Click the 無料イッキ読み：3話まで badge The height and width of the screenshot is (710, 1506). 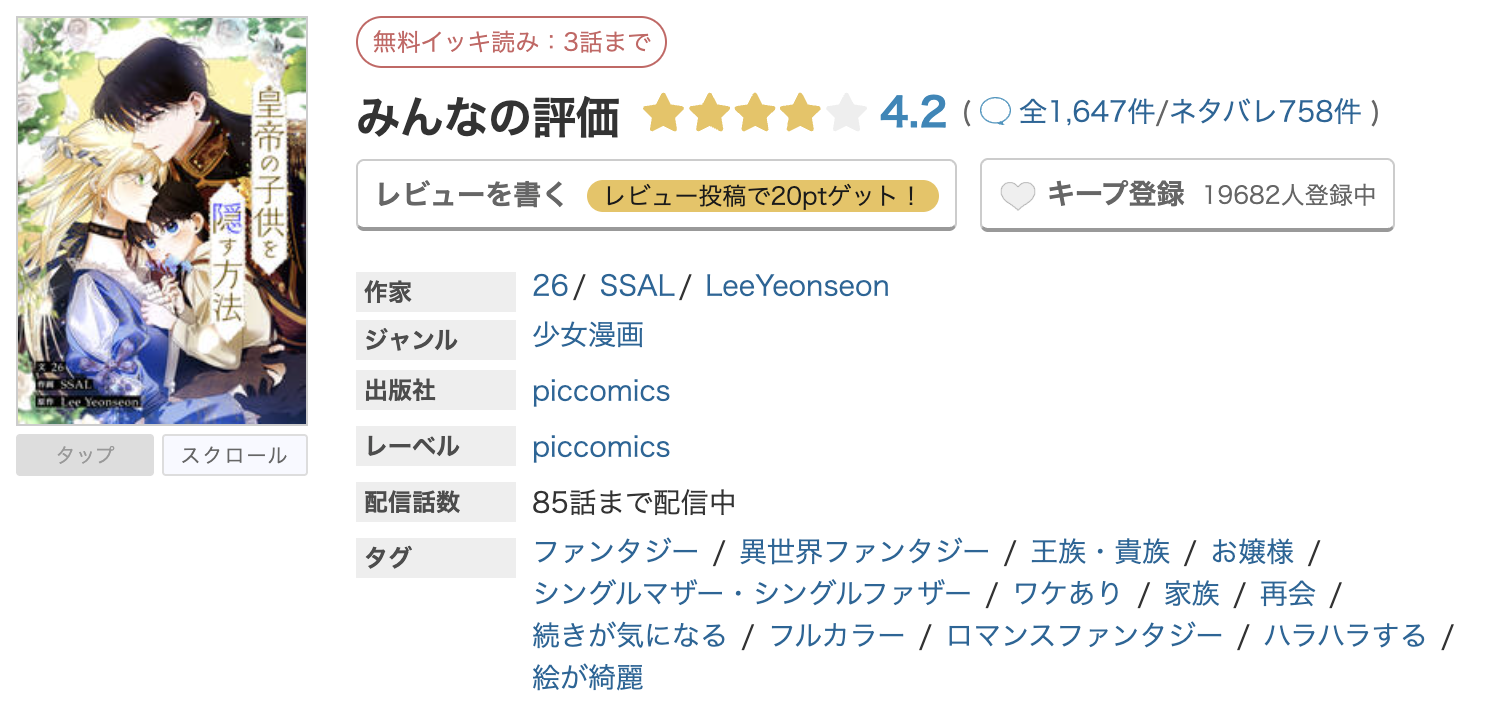click(x=511, y=42)
